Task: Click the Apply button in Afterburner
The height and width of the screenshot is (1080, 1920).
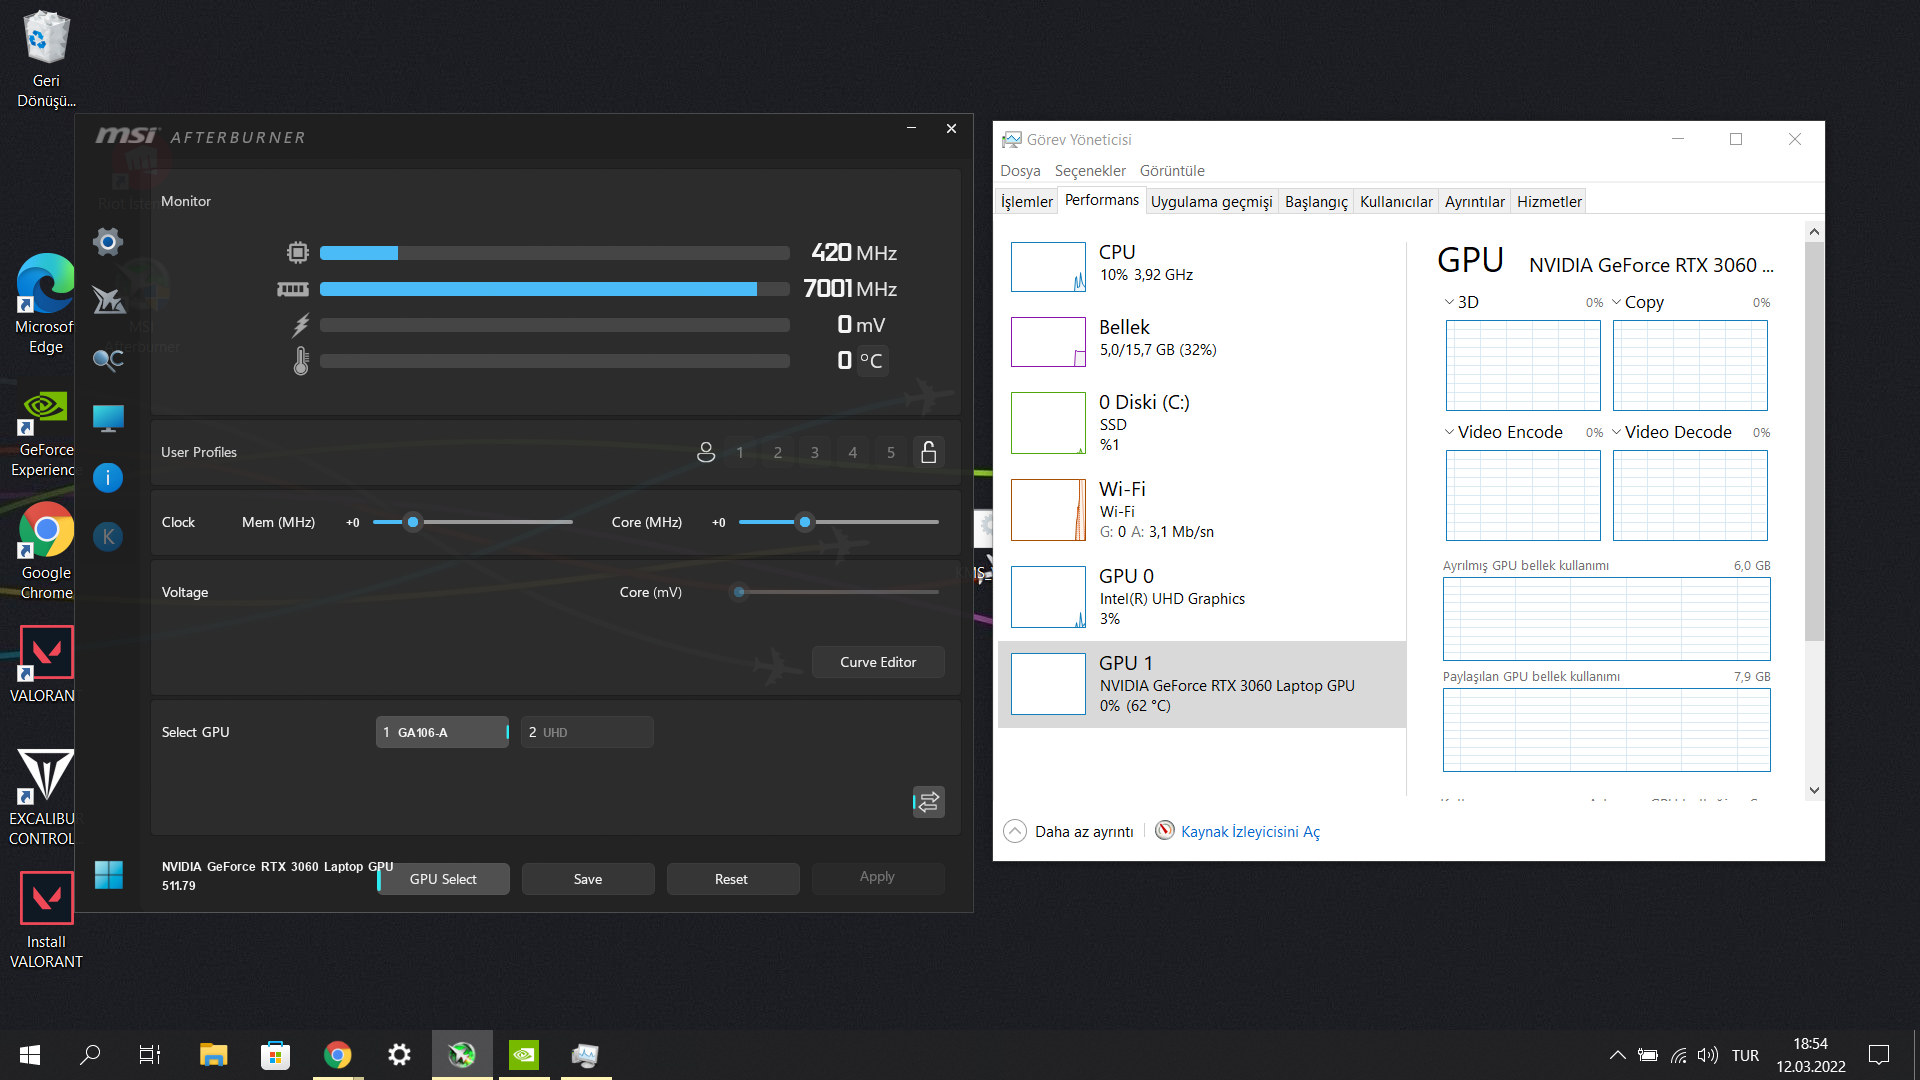Action: tap(877, 877)
